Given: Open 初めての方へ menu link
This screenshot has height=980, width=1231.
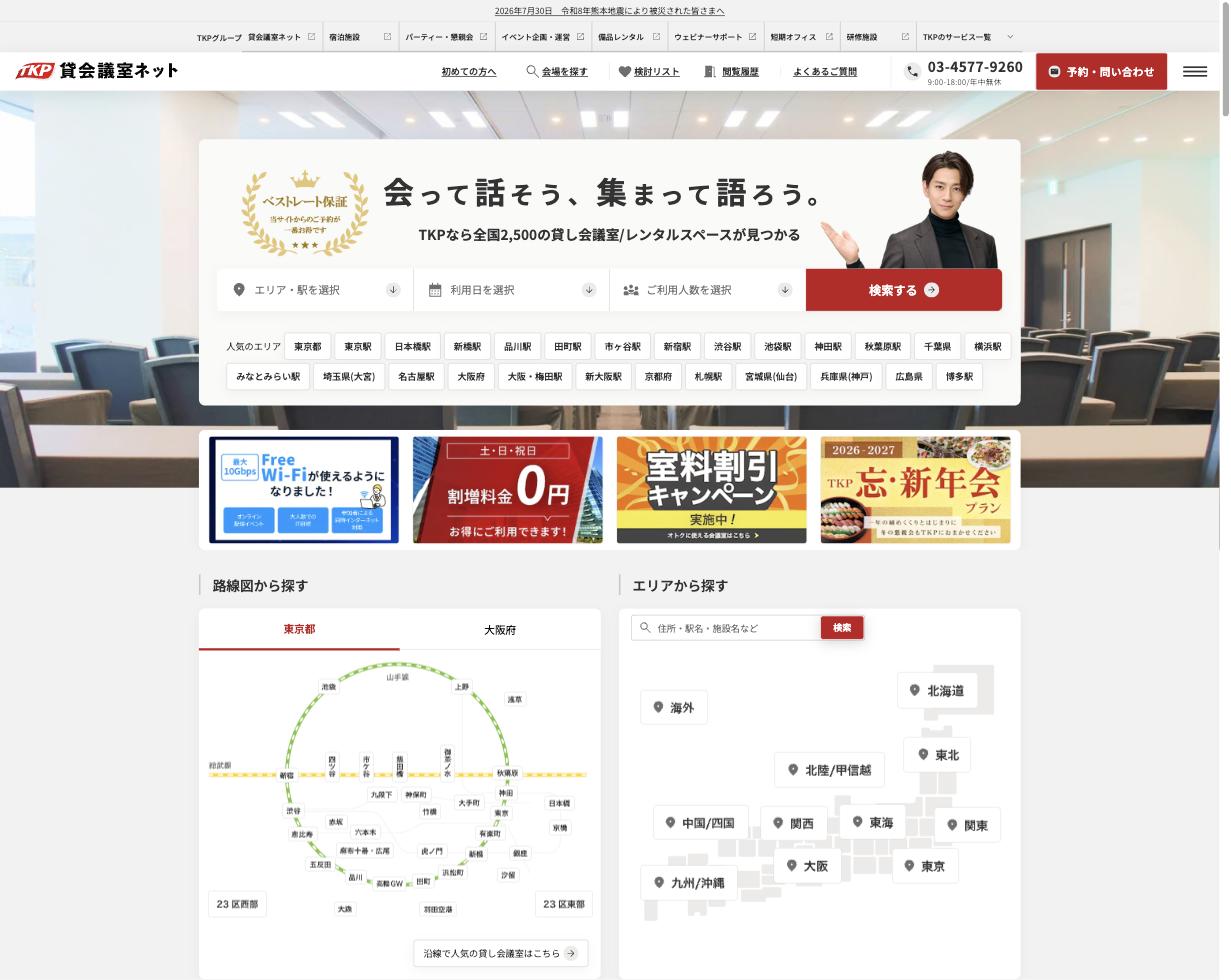Looking at the screenshot, I should (469, 72).
